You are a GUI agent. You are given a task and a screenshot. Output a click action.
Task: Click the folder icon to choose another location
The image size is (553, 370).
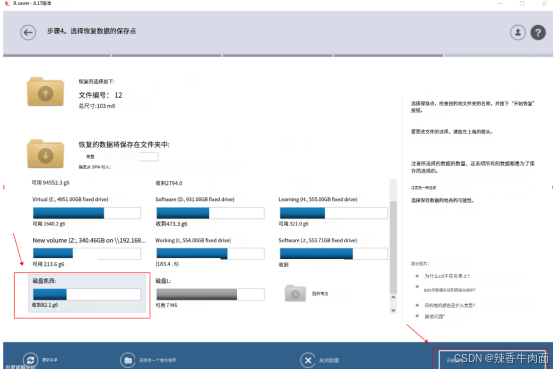click(x=128, y=360)
